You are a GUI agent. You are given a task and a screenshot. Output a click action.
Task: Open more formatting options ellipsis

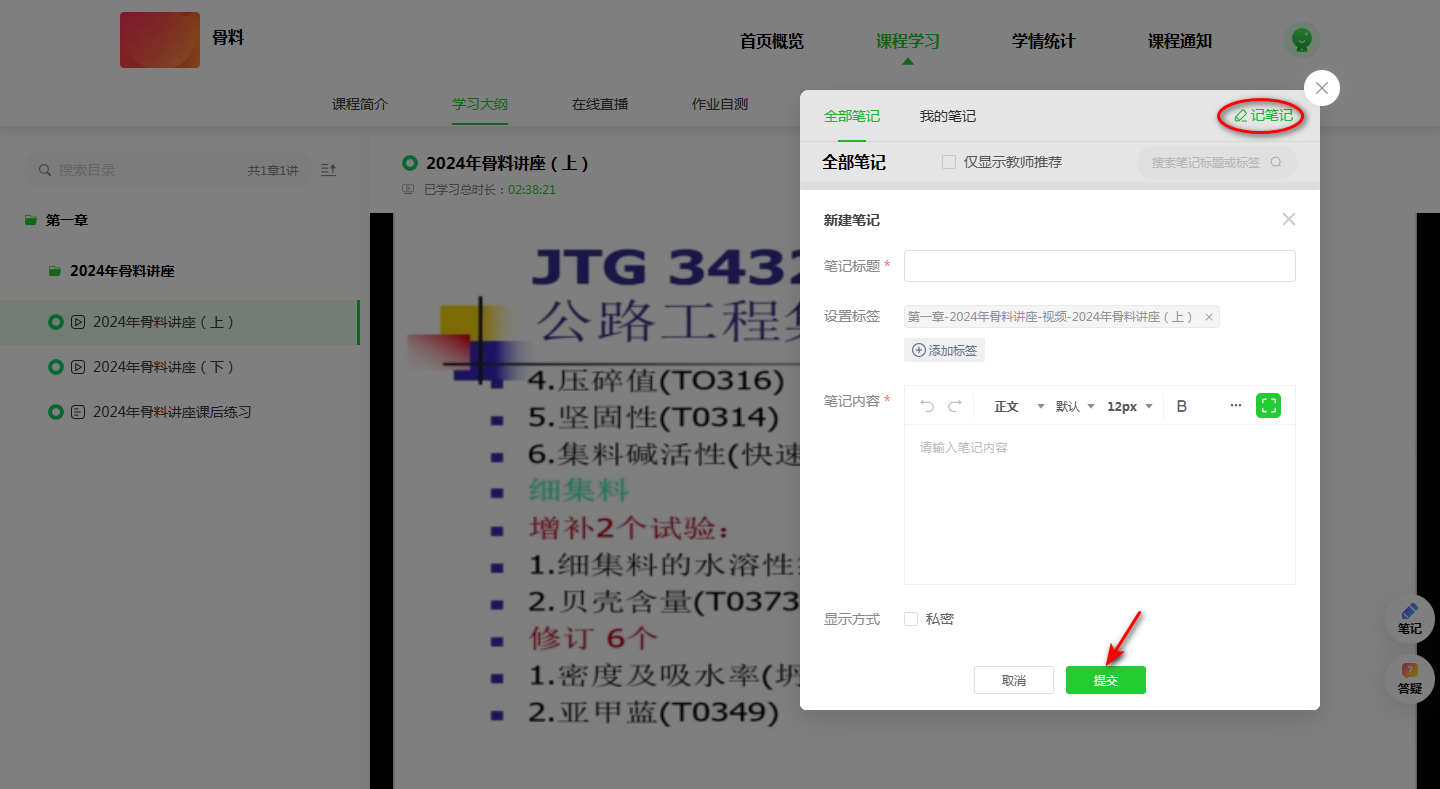1236,406
